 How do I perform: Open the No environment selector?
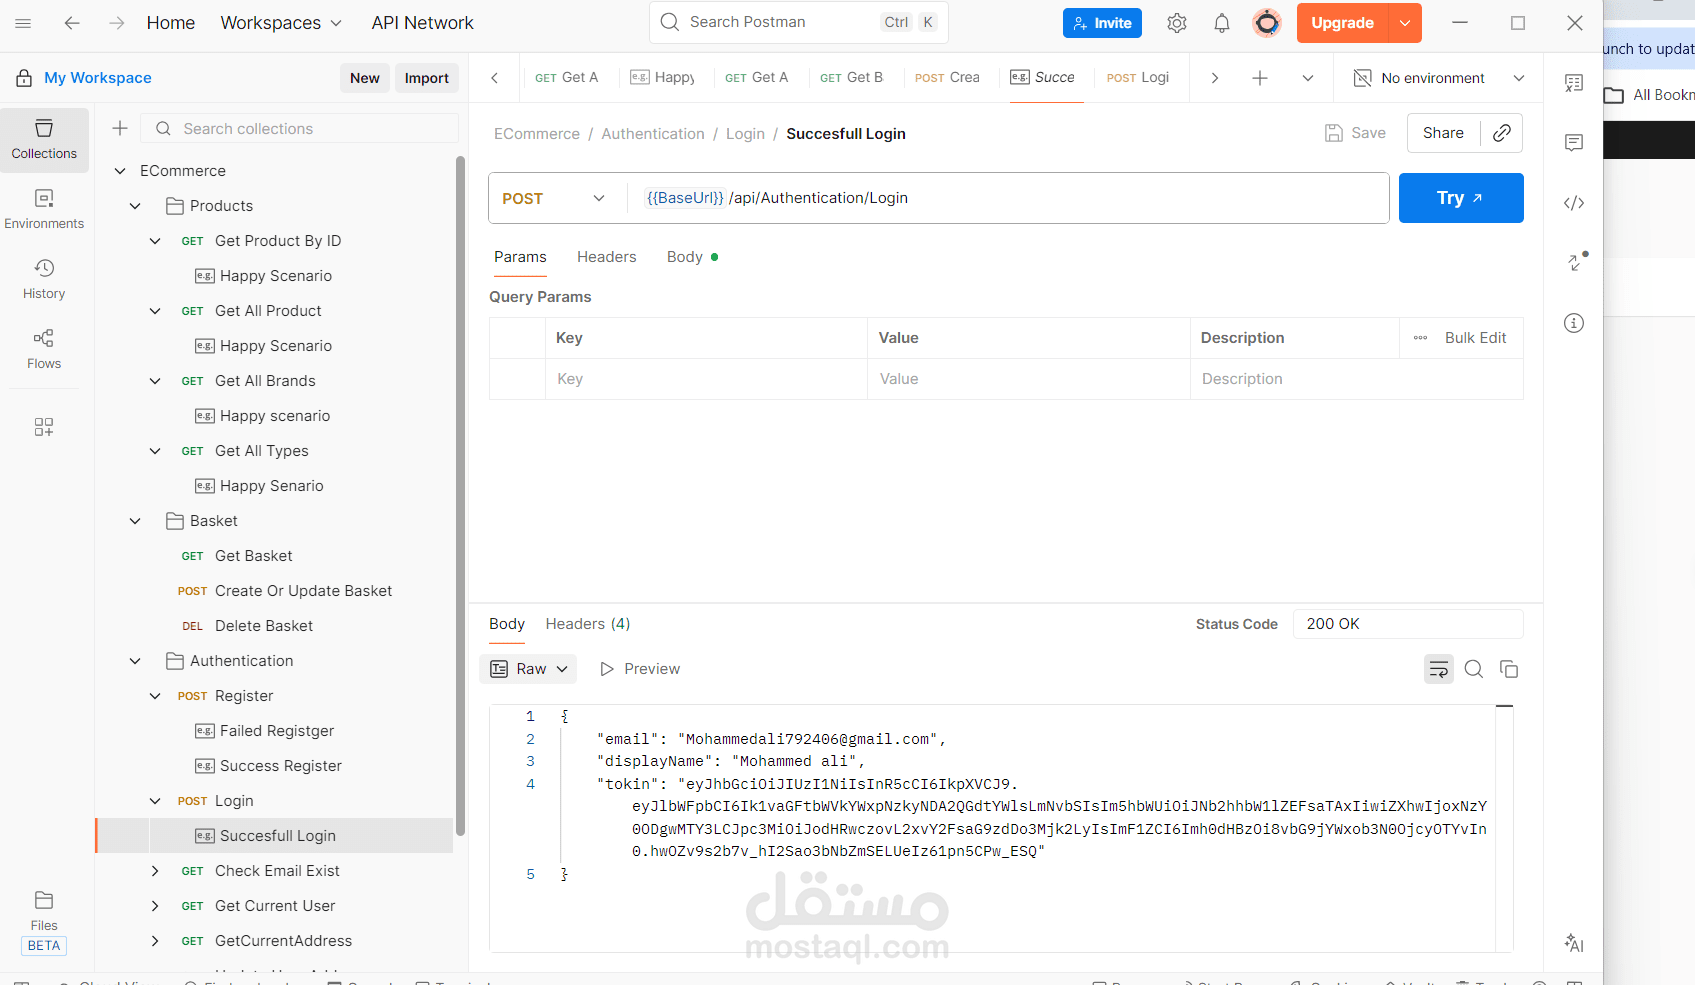1439,78
